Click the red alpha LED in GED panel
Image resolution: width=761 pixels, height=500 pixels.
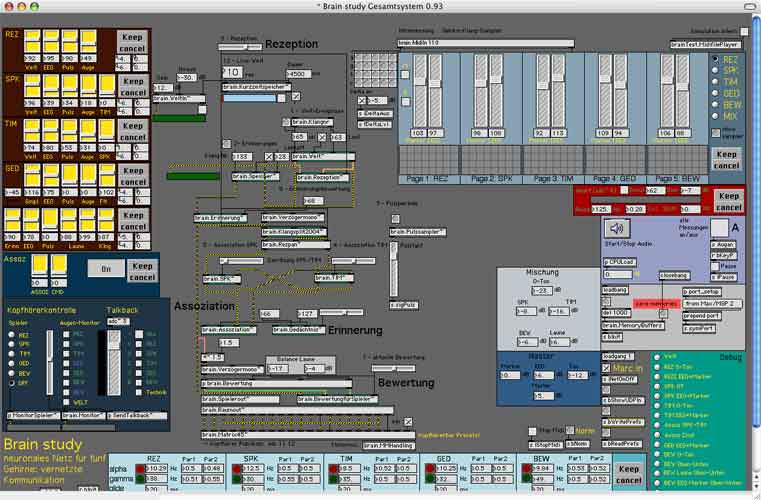click(430, 469)
